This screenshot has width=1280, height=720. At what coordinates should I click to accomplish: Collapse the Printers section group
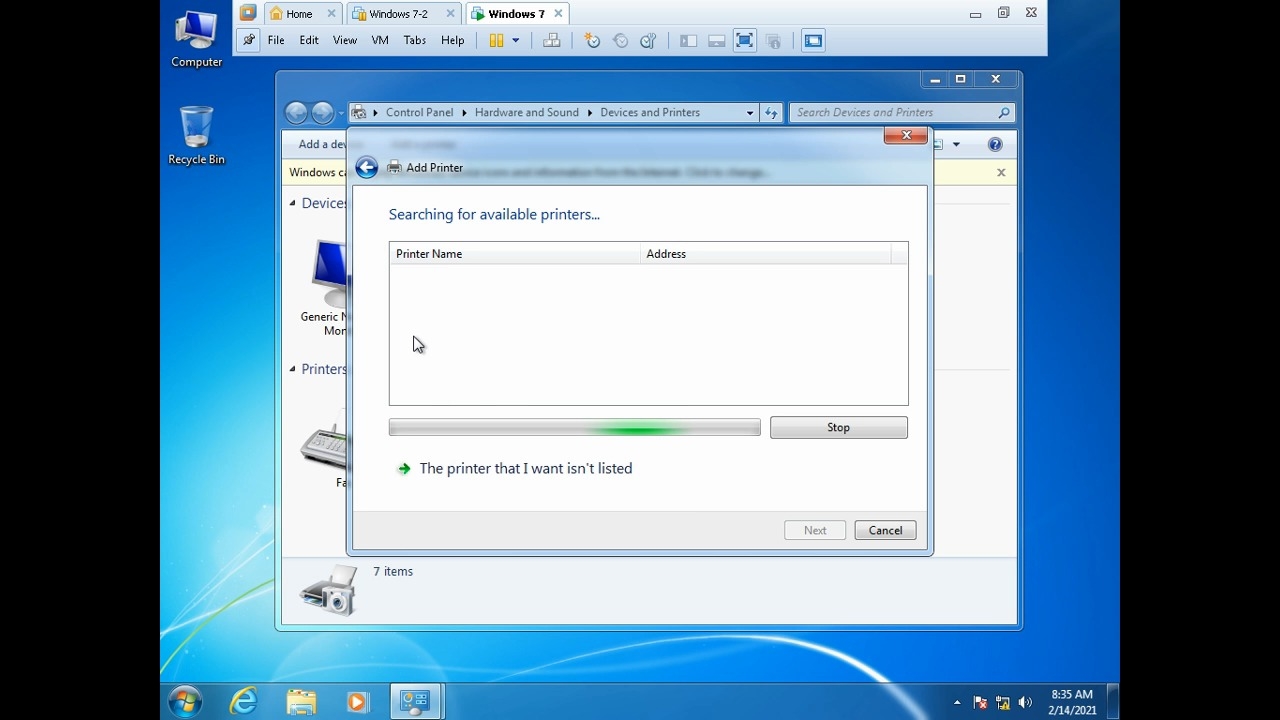coord(293,369)
